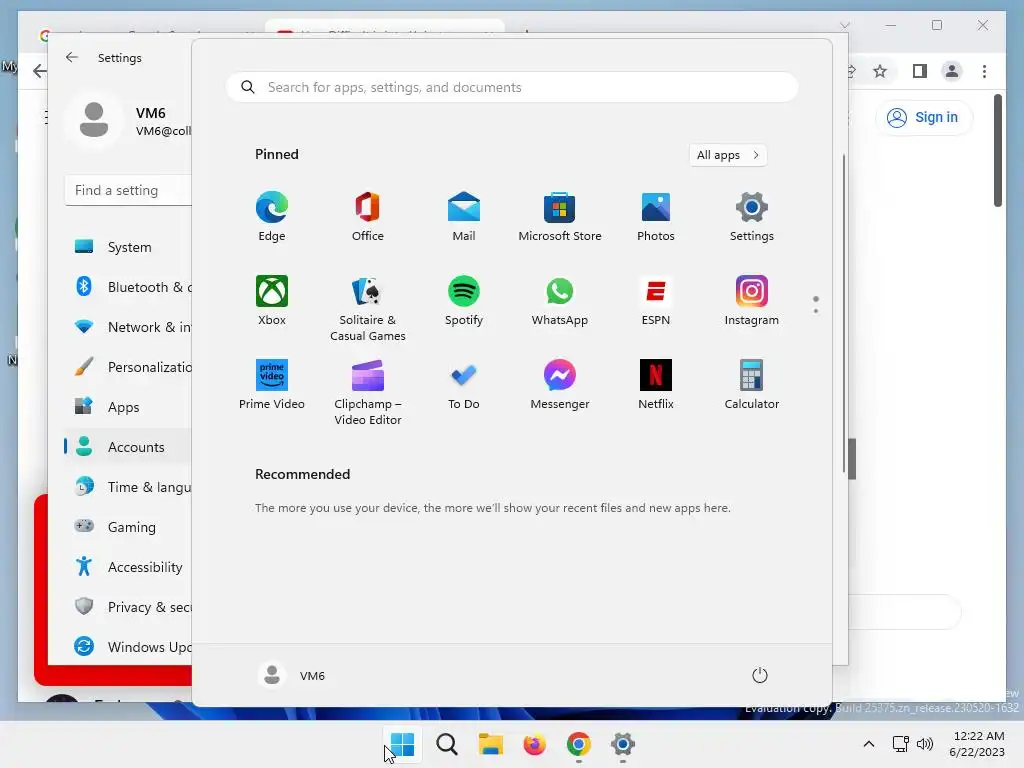Image resolution: width=1024 pixels, height=768 pixels.
Task: Launch the Xbox app
Action: (272, 300)
